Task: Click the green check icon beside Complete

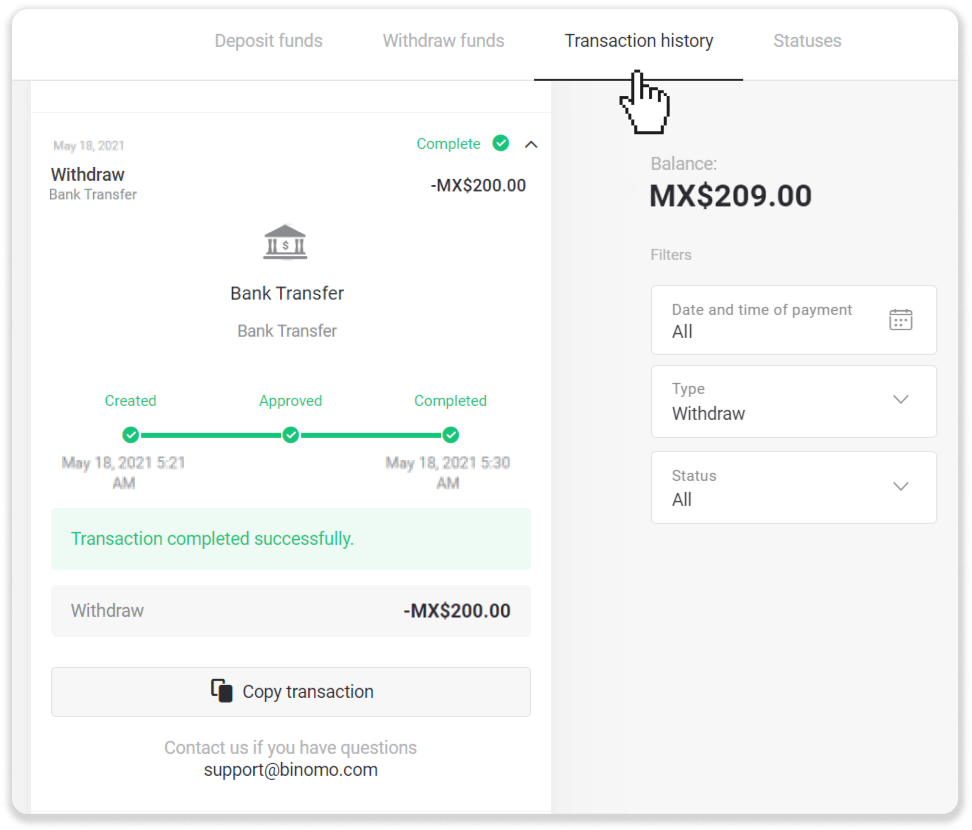Action: [x=501, y=144]
